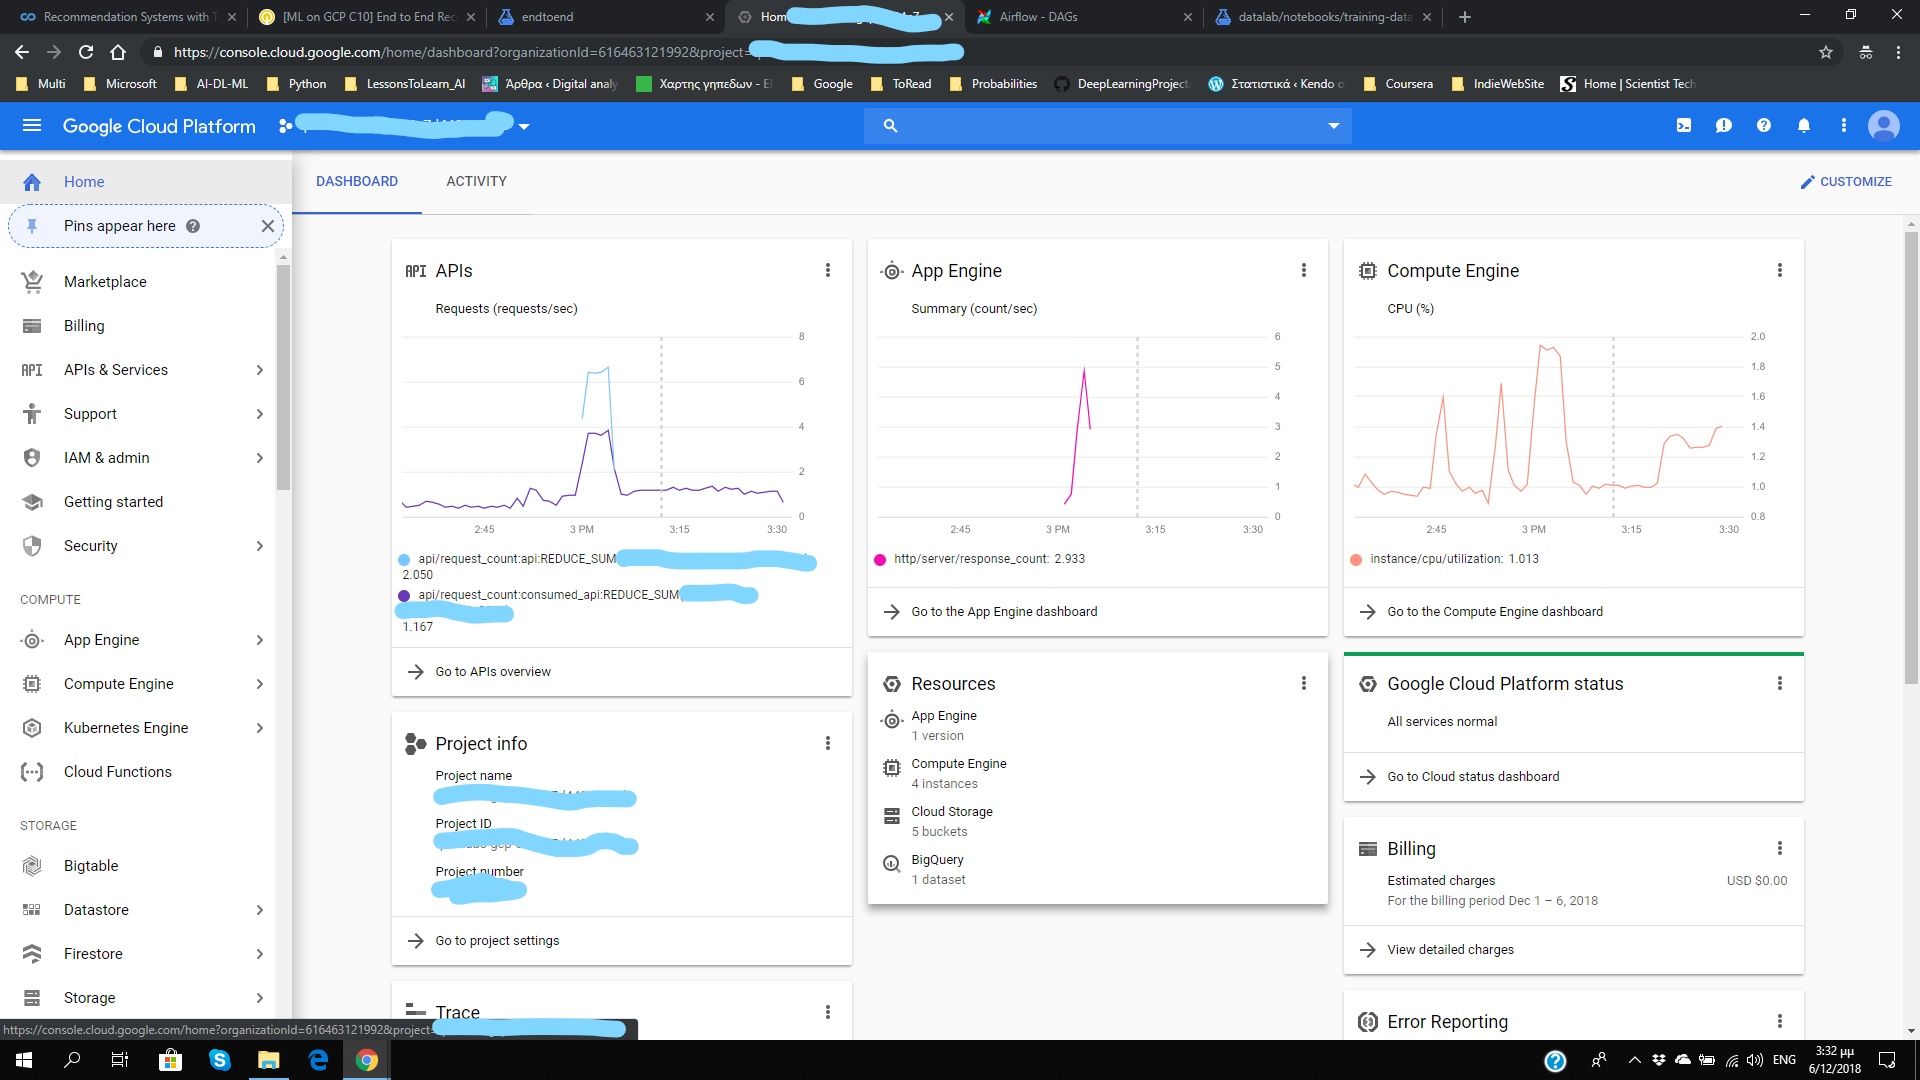Dismiss the Pins appear here hint
Viewport: 1920px width, 1080px height.
[x=267, y=226]
